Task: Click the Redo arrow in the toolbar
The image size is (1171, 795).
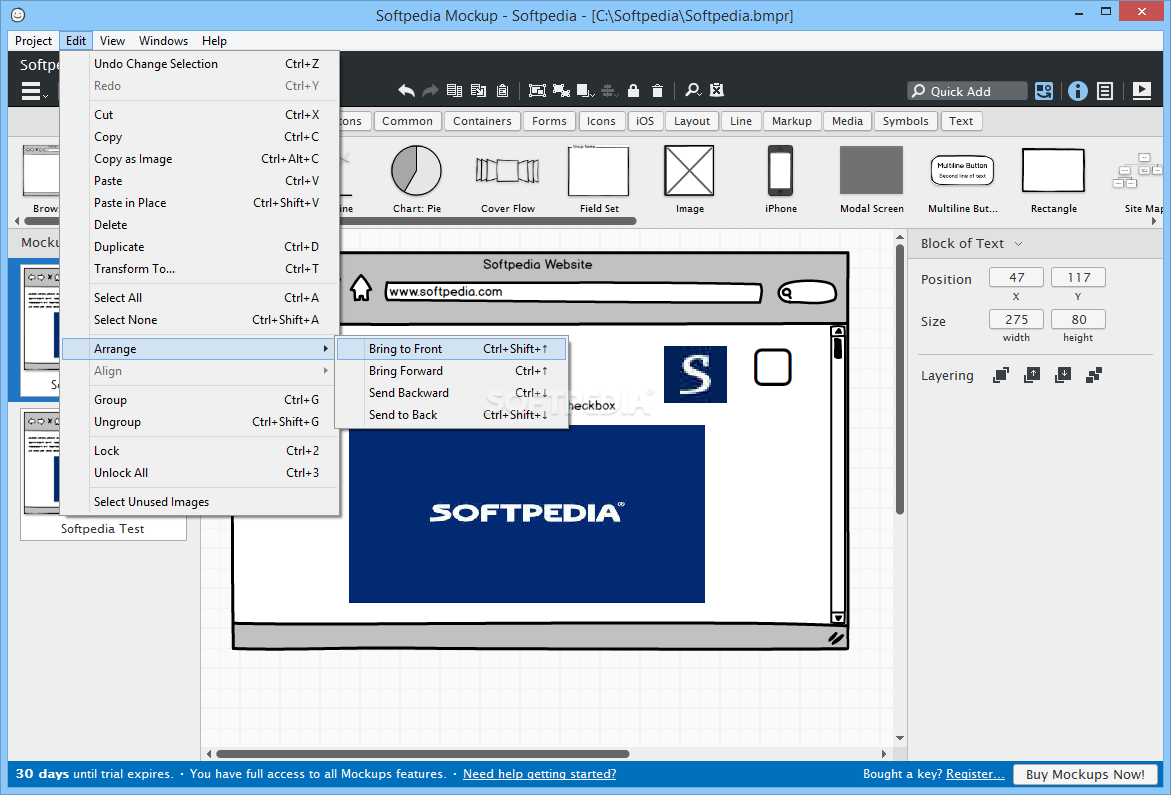Action: tap(430, 90)
